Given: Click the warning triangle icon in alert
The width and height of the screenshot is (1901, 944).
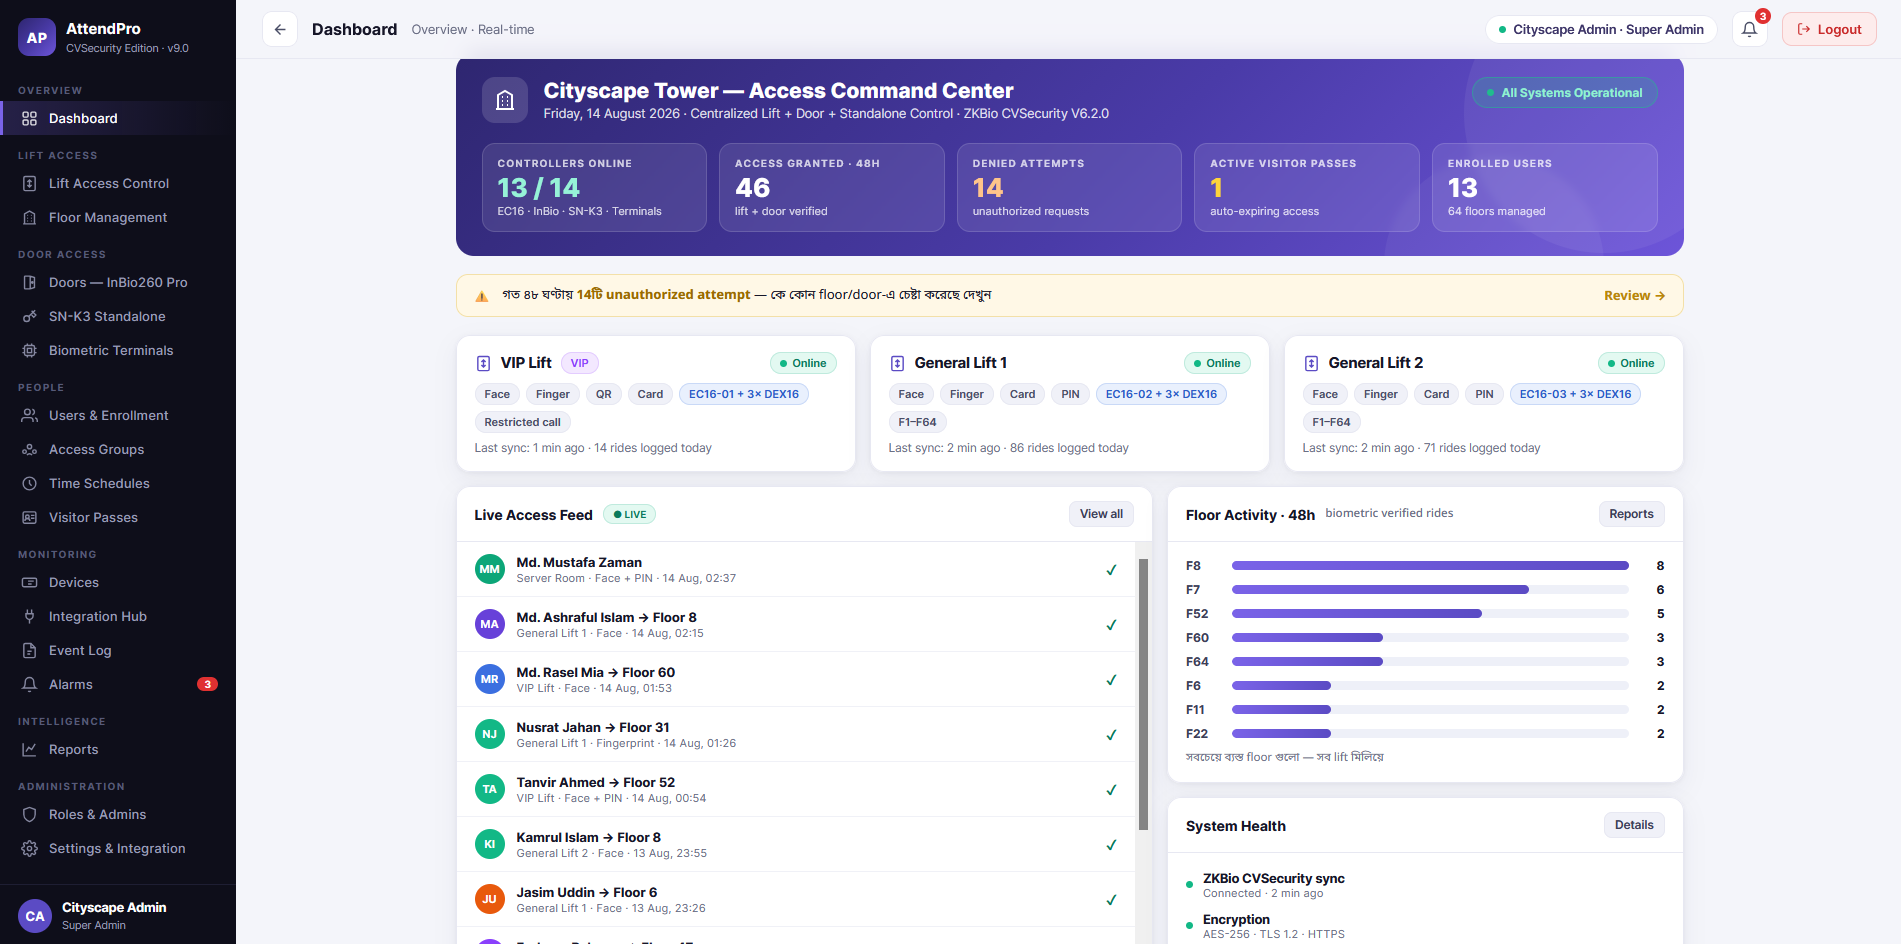Looking at the screenshot, I should point(482,296).
